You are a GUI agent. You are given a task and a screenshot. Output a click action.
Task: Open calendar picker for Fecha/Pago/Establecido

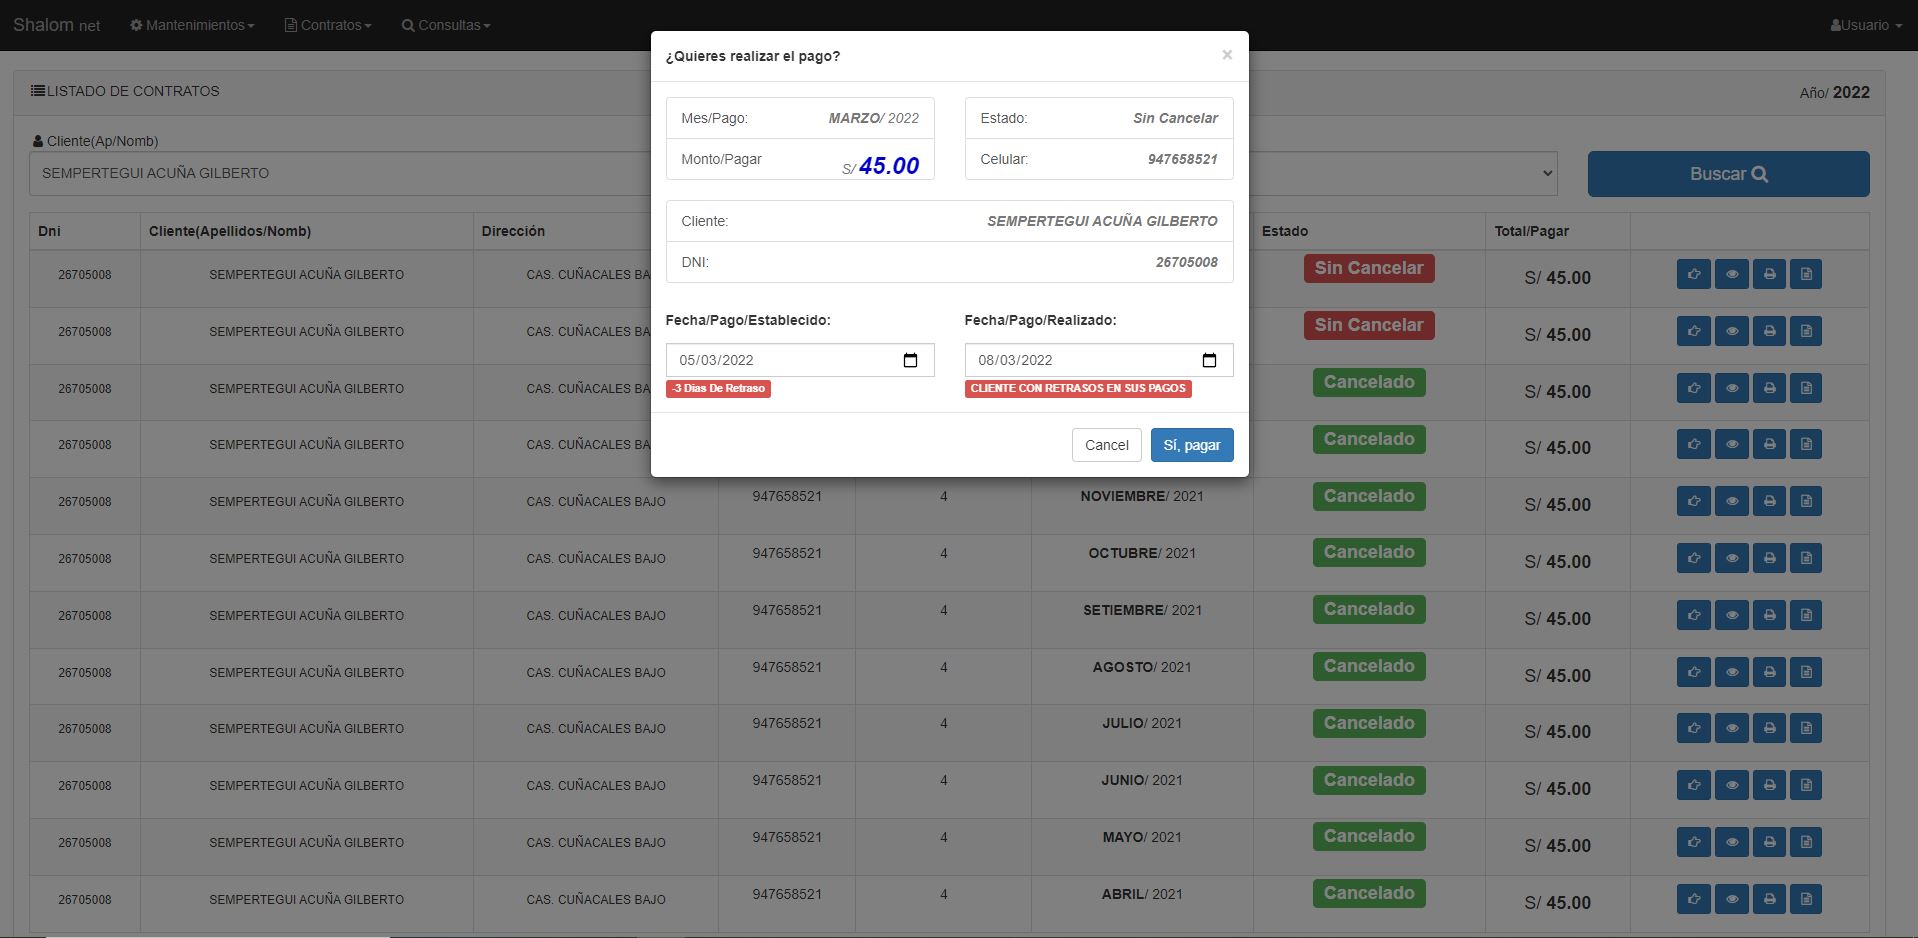tap(910, 360)
